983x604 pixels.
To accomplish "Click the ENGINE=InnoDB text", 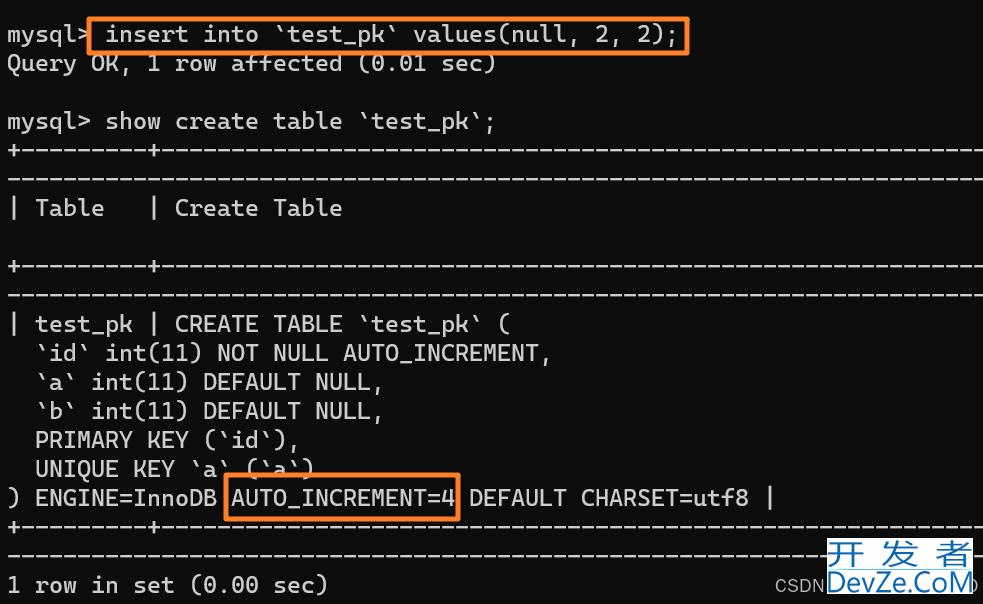I will (125, 498).
